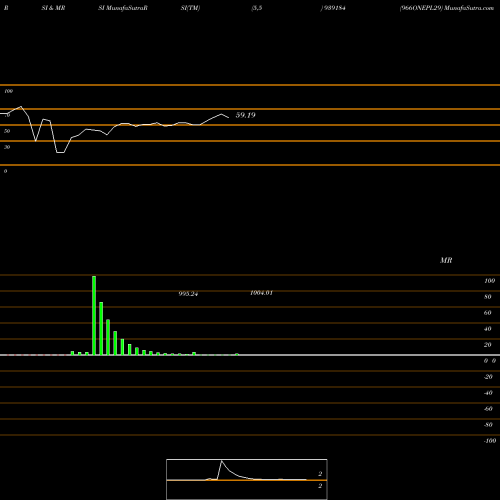Click the MRSI value 1004.01
Viewport: 500px width, 500px height.
(x=261, y=293)
